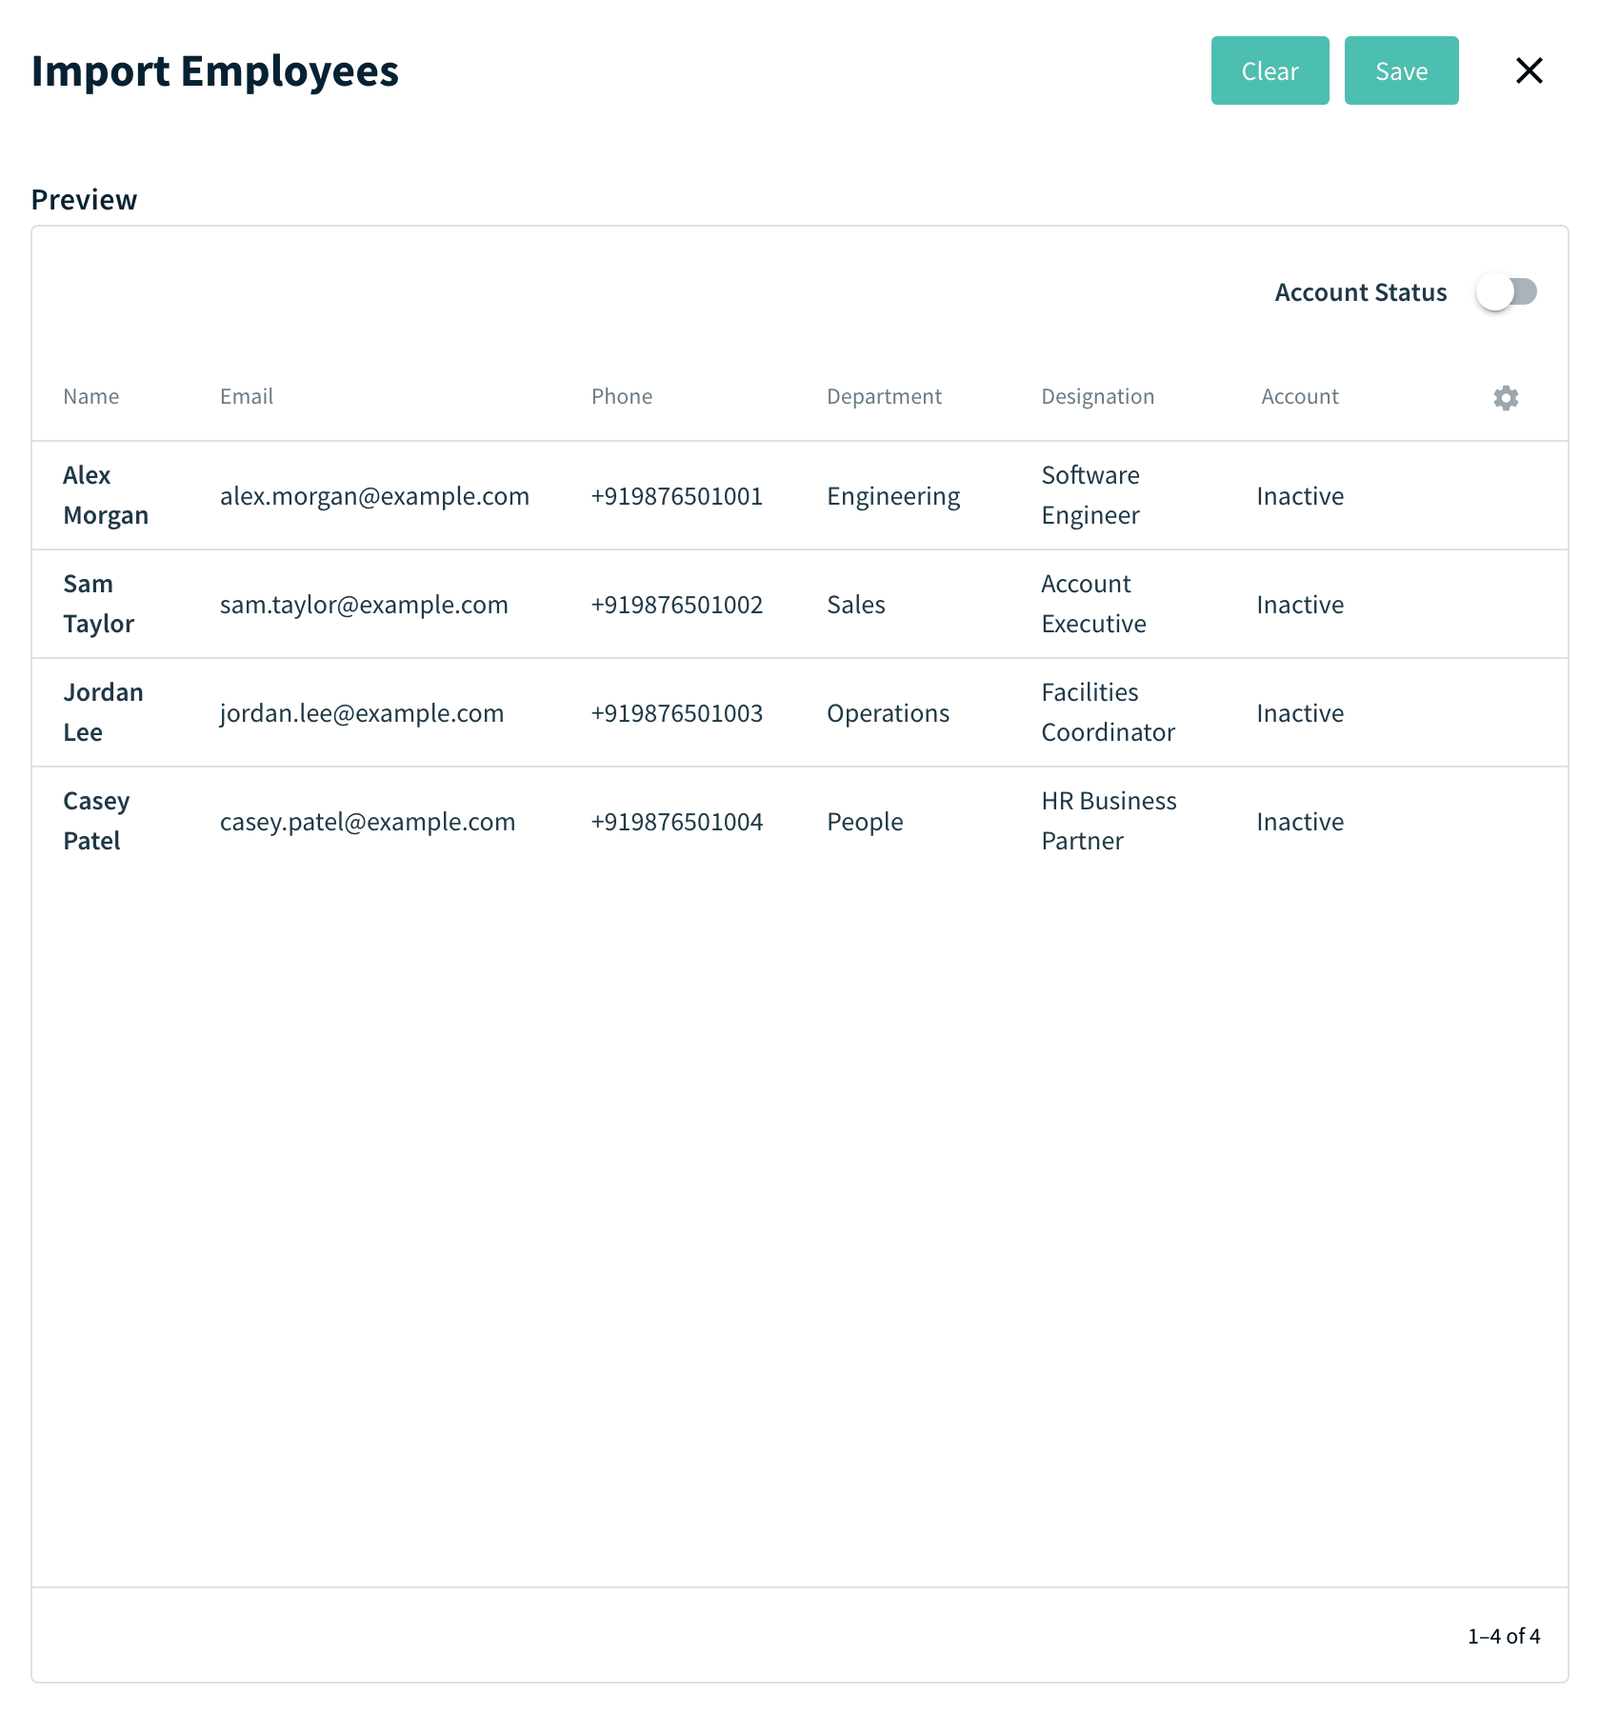This screenshot has width=1600, height=1714.
Task: Click the Clear button
Action: (x=1270, y=71)
